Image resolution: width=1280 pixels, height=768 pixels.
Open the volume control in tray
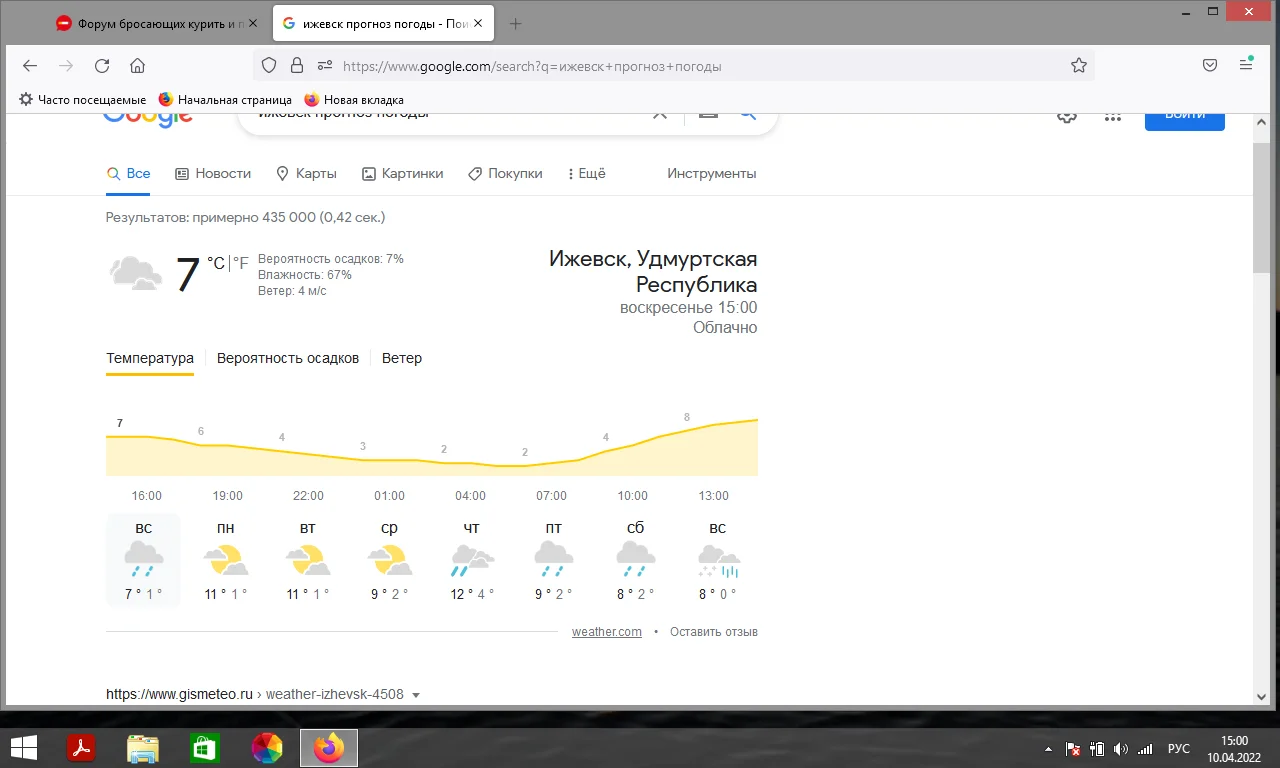click(1121, 749)
